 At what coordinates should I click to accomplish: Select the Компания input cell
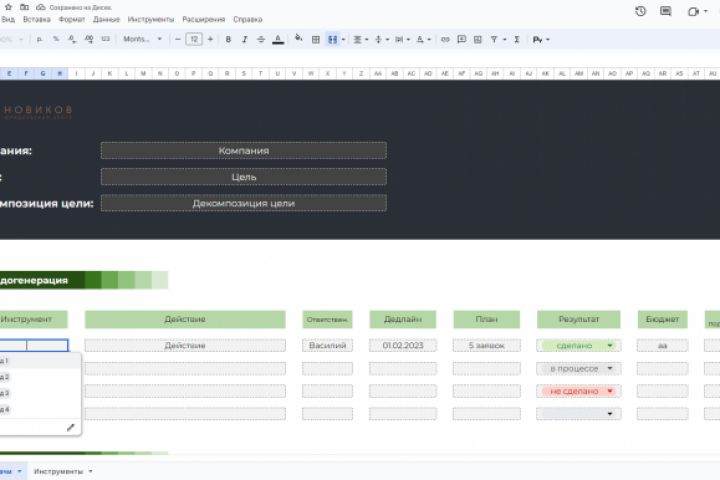pyautogui.click(x=243, y=151)
